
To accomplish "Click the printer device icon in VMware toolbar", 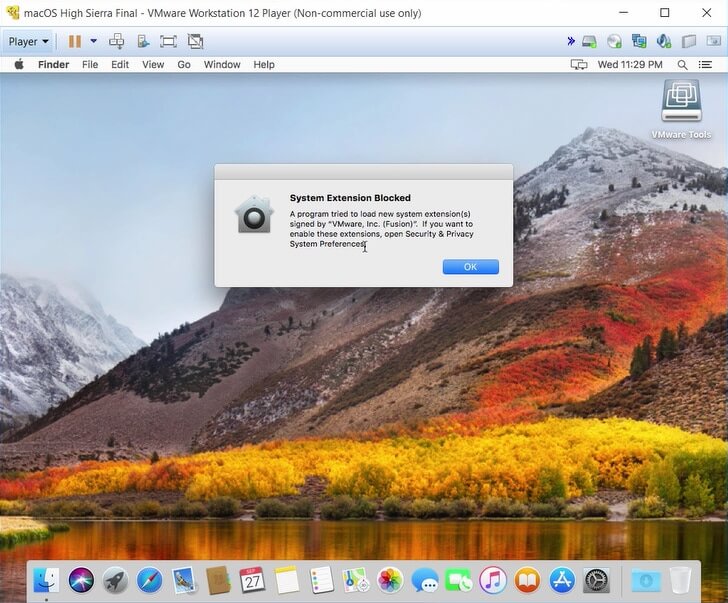I will 689,41.
